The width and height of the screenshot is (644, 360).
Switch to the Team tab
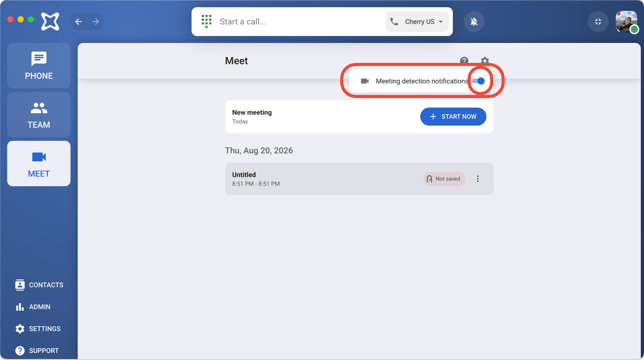(39, 115)
